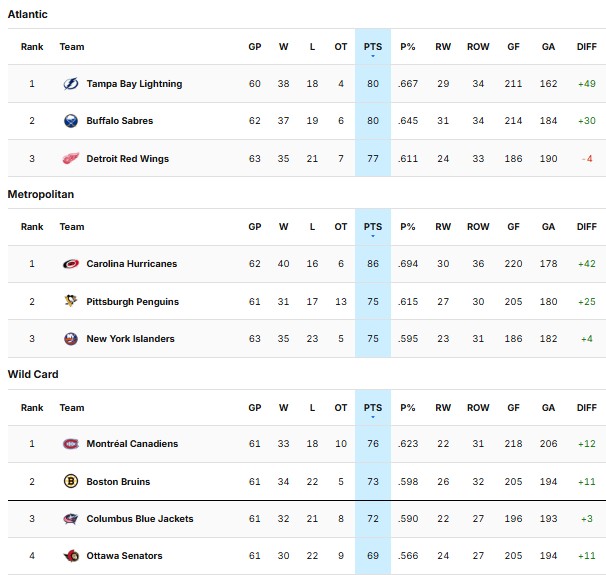Click the Boston Bruins logo
This screenshot has height=575, width=606.
[x=70, y=482]
